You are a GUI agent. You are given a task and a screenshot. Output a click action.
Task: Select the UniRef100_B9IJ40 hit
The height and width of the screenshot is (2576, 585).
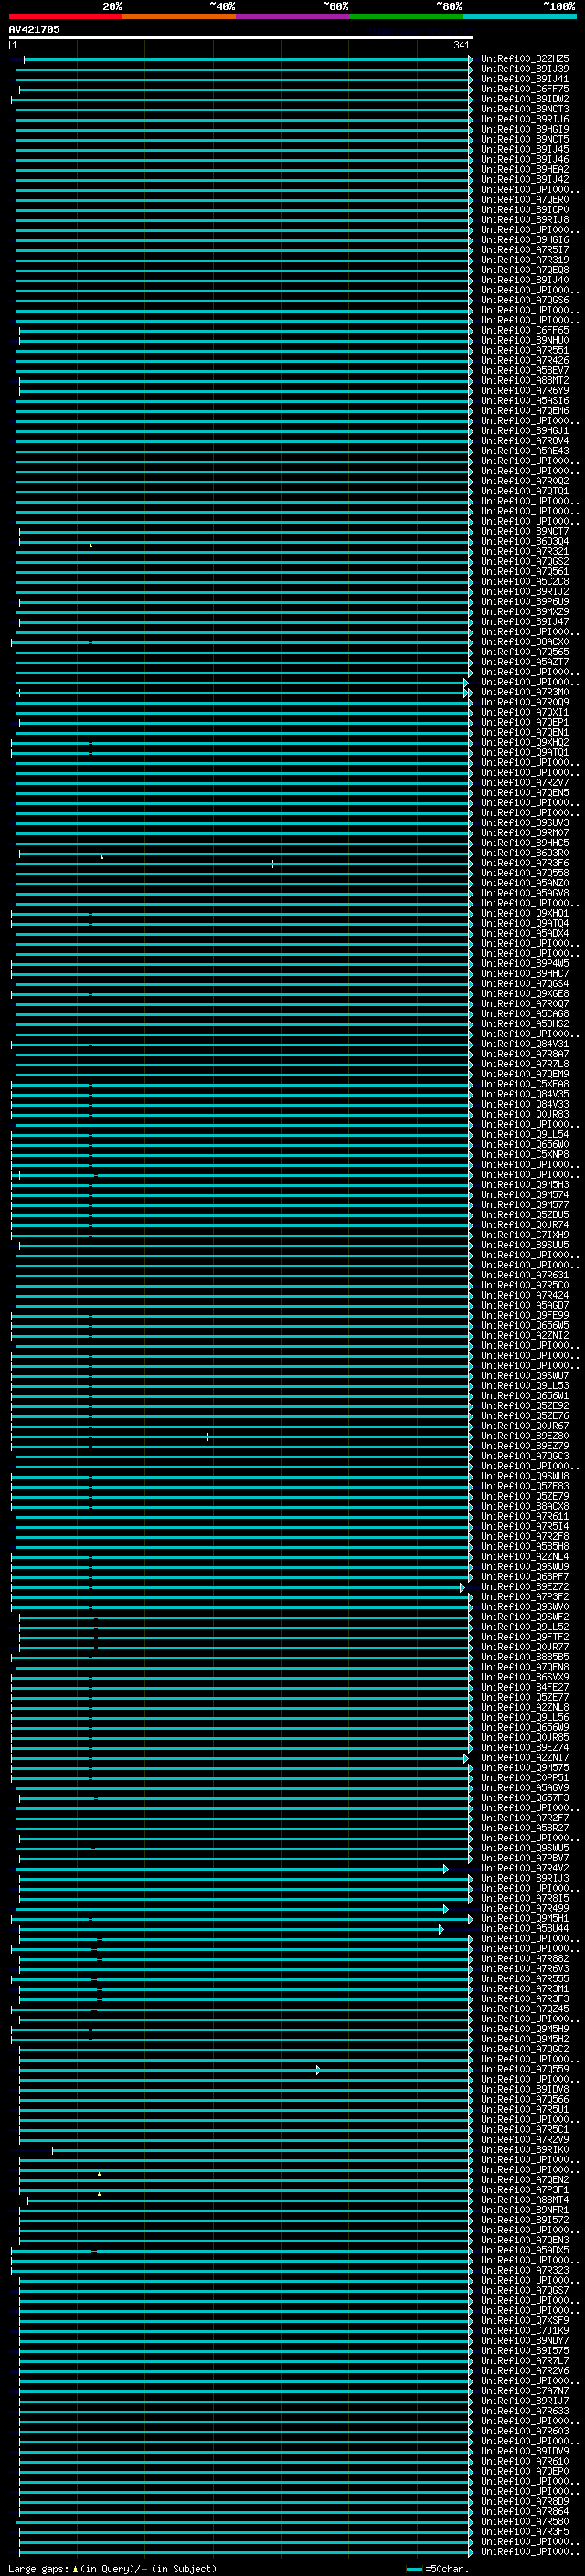(525, 280)
